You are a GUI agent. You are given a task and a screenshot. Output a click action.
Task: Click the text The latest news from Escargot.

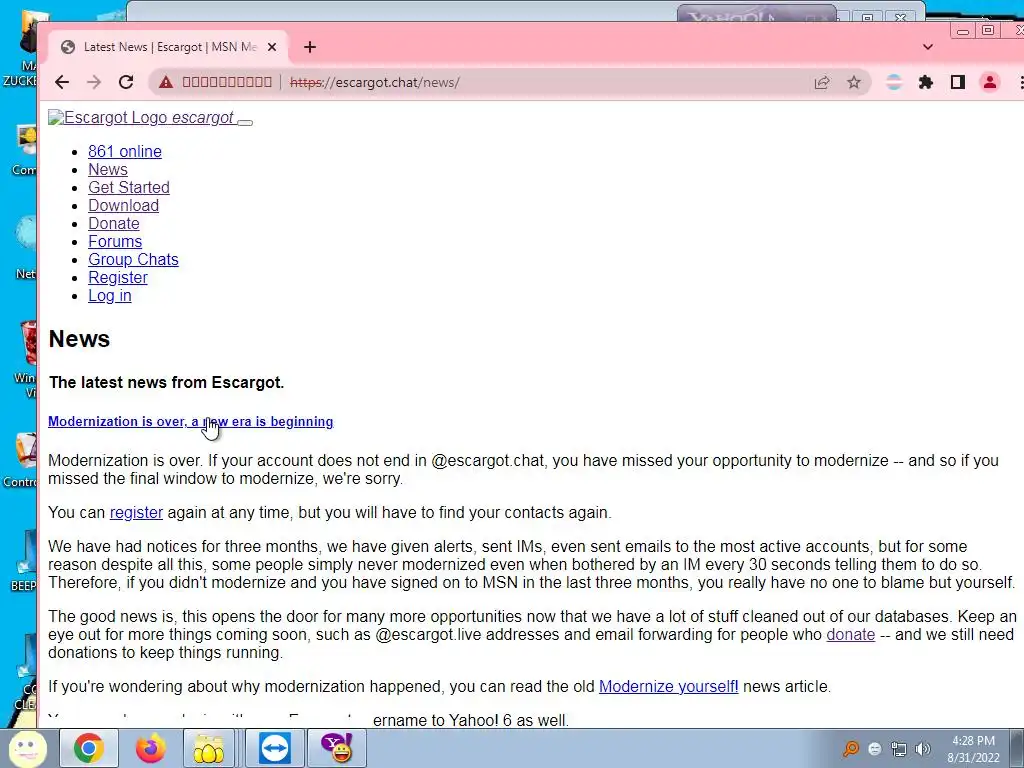click(167, 383)
